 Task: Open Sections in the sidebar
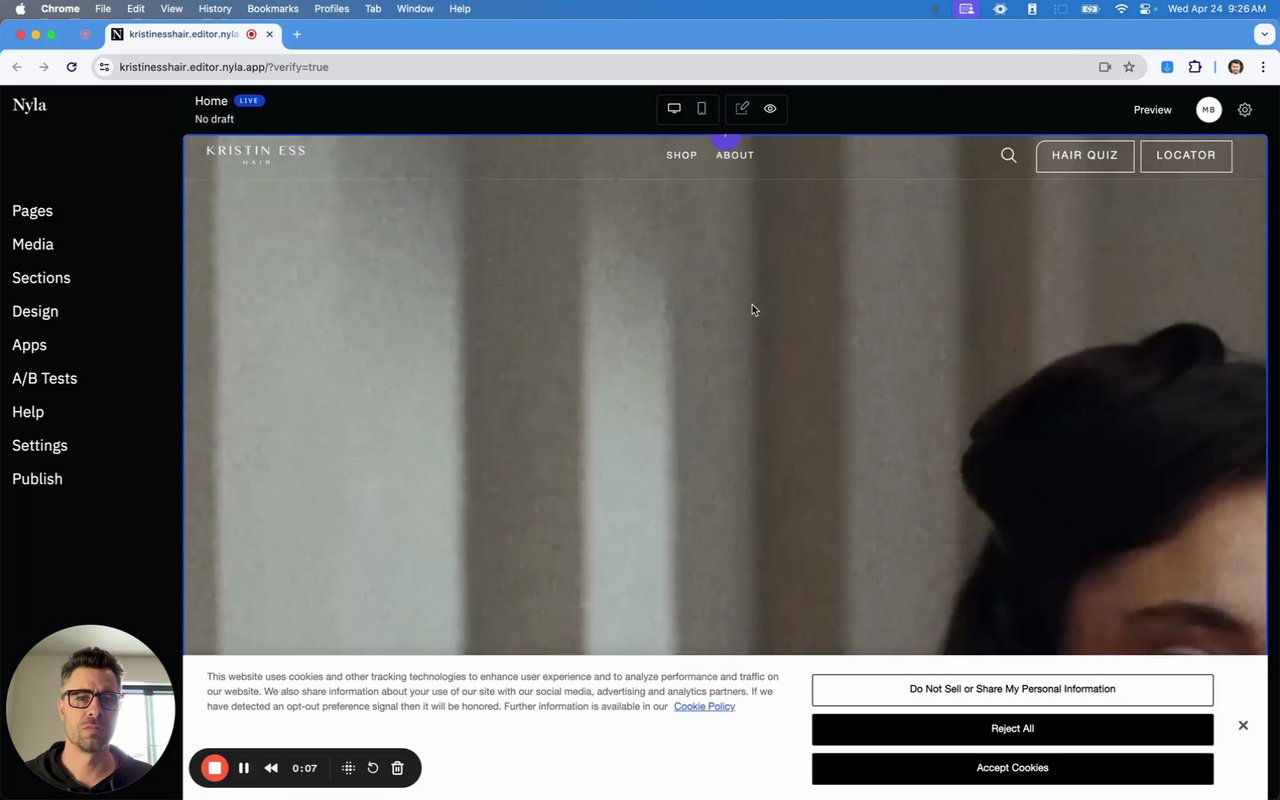coord(41,278)
